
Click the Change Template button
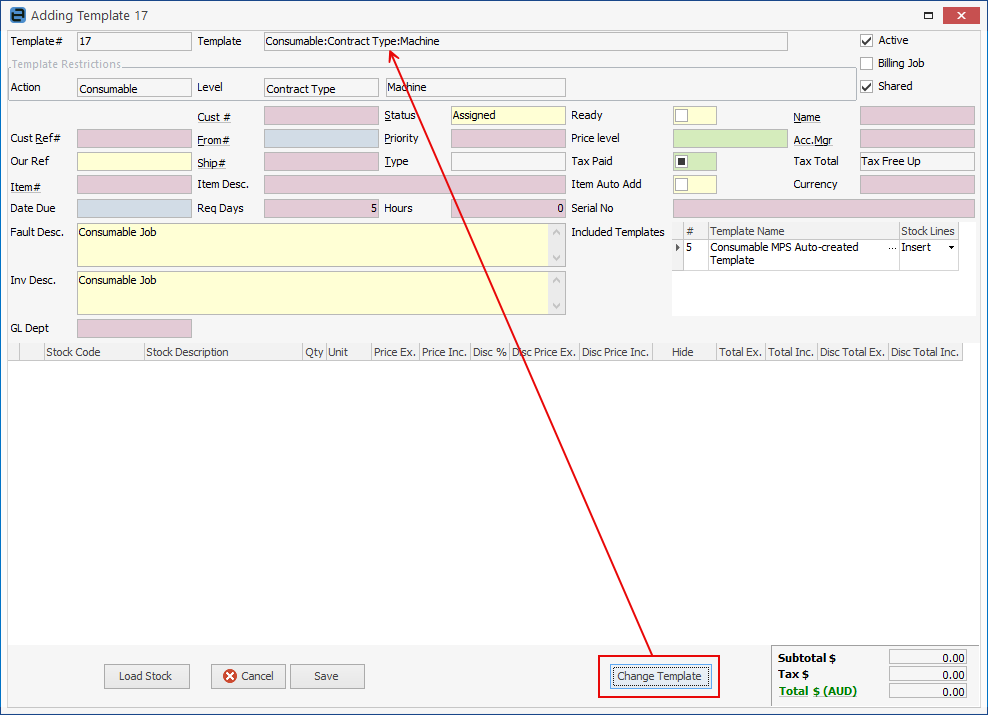(660, 676)
